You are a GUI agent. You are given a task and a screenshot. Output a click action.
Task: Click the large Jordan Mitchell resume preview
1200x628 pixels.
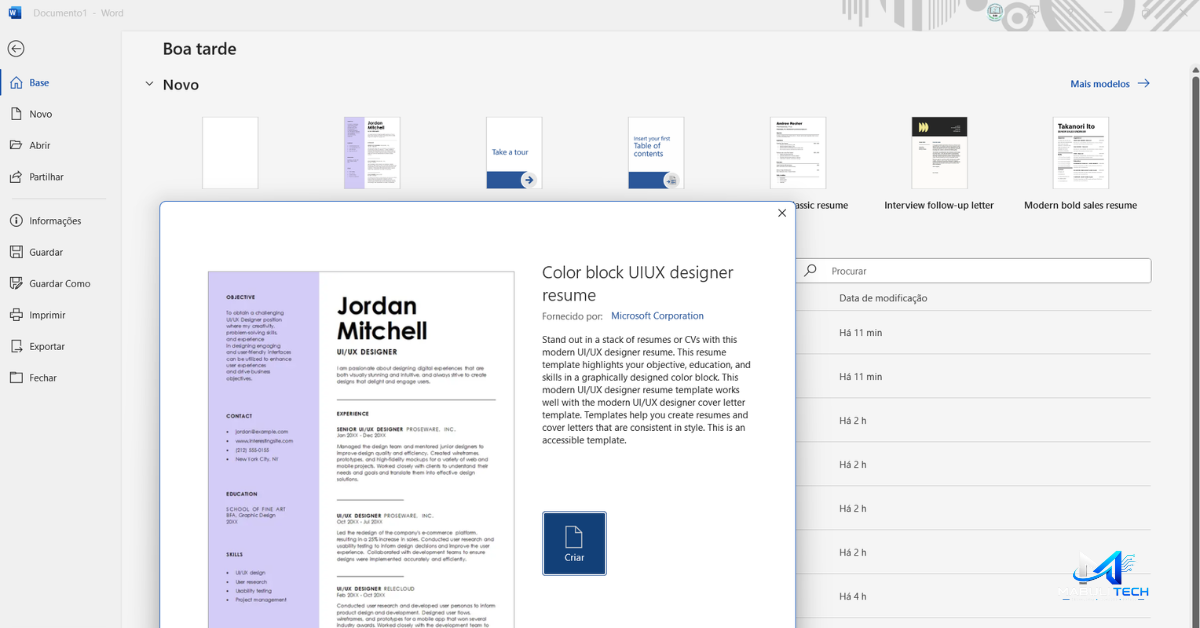click(361, 450)
